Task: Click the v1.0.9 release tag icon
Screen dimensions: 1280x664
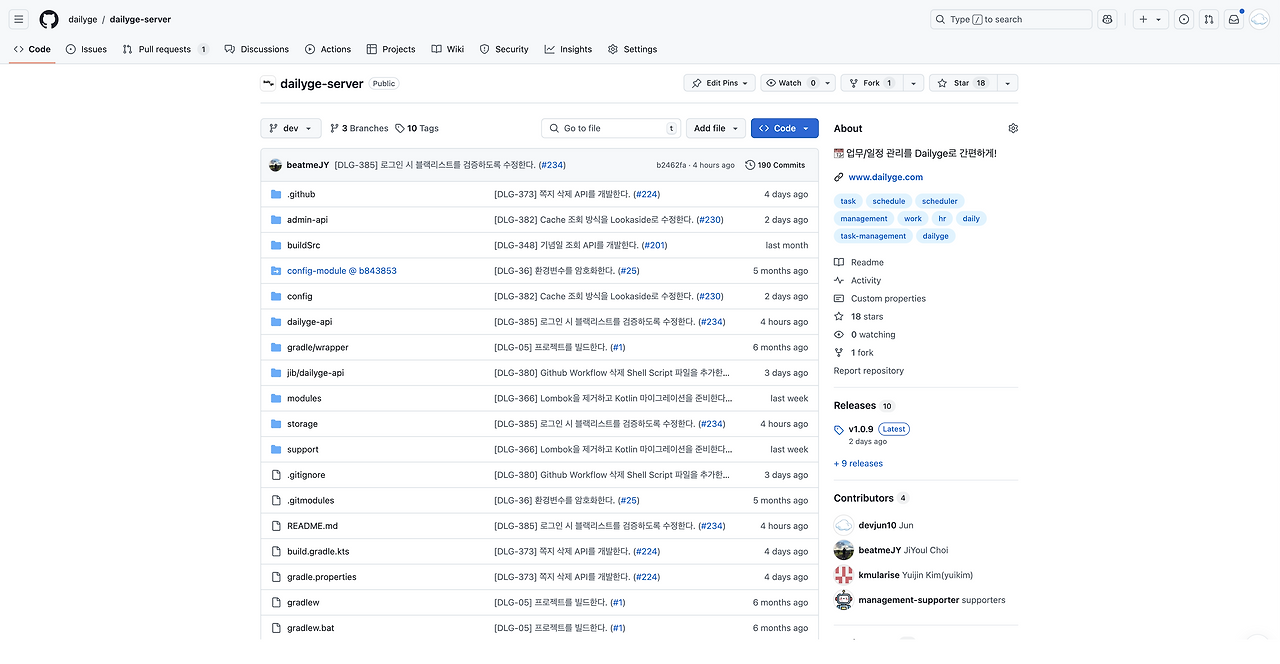Action: point(839,430)
